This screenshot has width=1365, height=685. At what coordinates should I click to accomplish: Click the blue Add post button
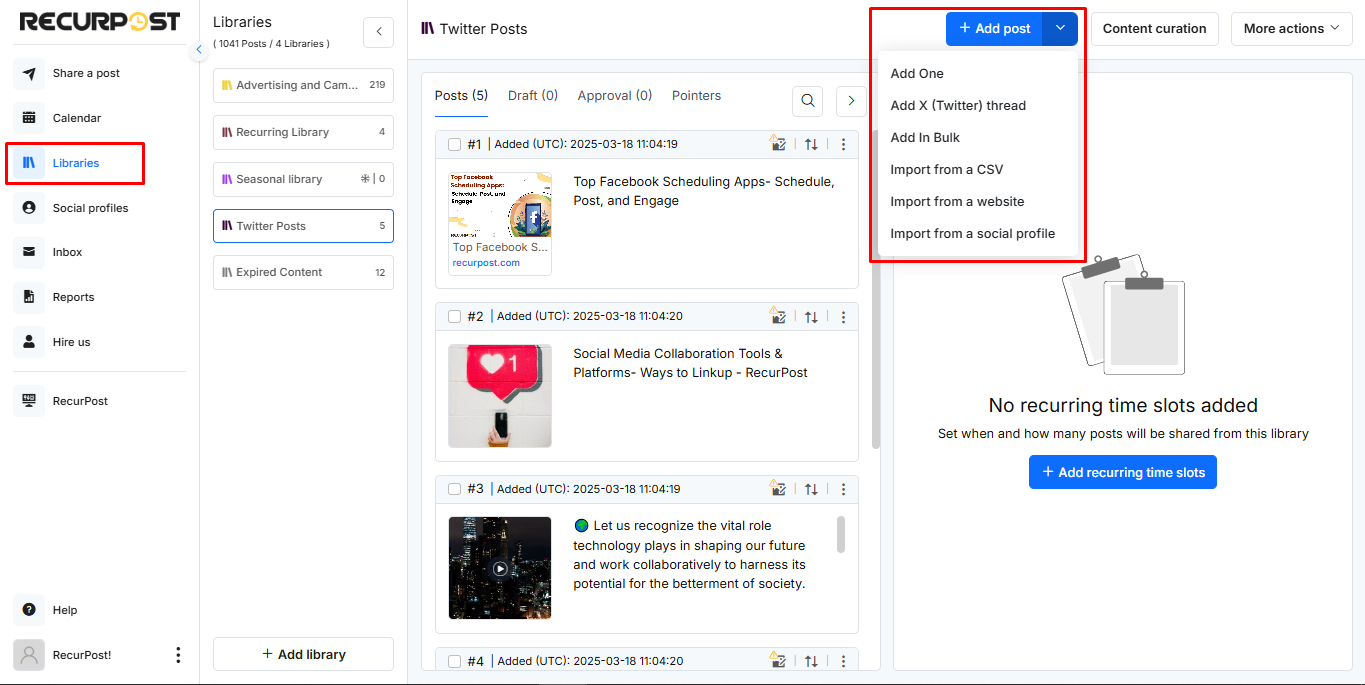pos(994,29)
